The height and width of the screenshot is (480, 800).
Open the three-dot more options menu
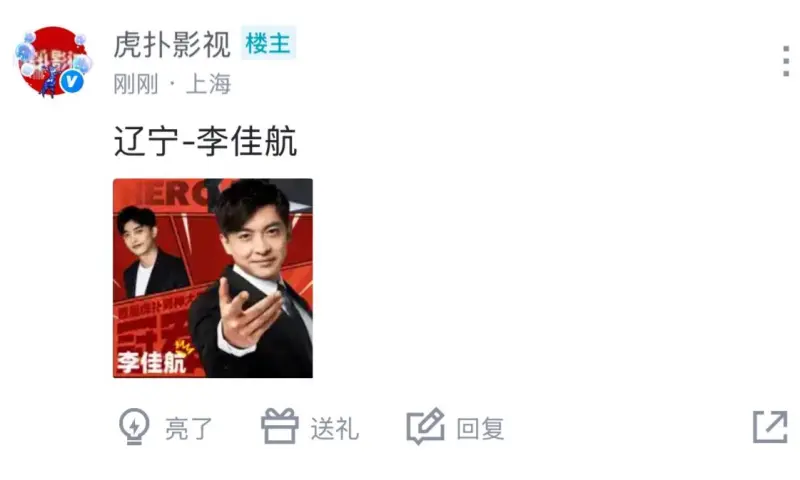click(x=786, y=61)
